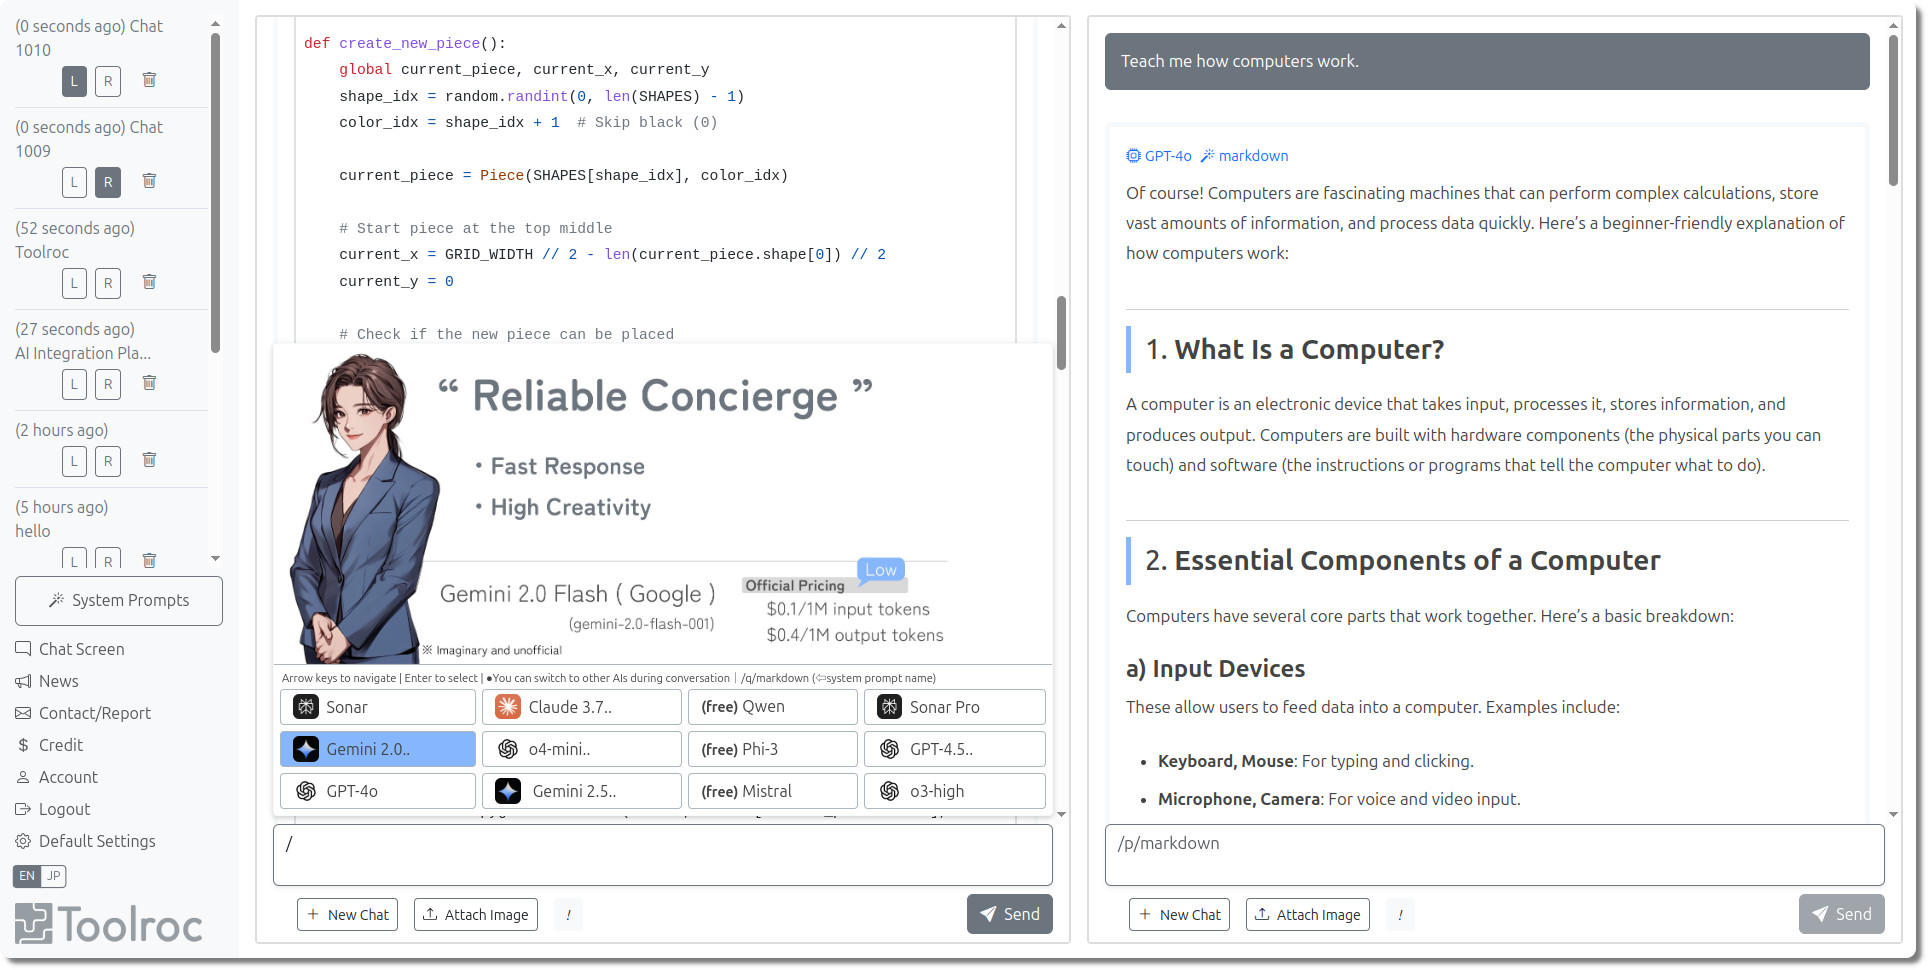Load 2 hours ago chat into right pane
The height and width of the screenshot is (970, 1928).
coord(108,461)
